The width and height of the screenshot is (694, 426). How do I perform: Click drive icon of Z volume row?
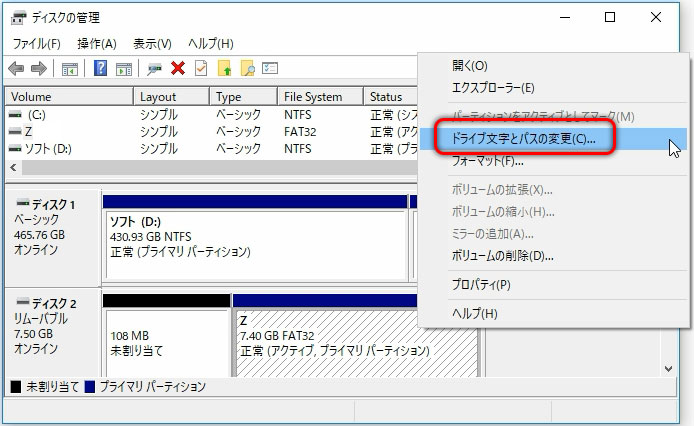click(15, 132)
